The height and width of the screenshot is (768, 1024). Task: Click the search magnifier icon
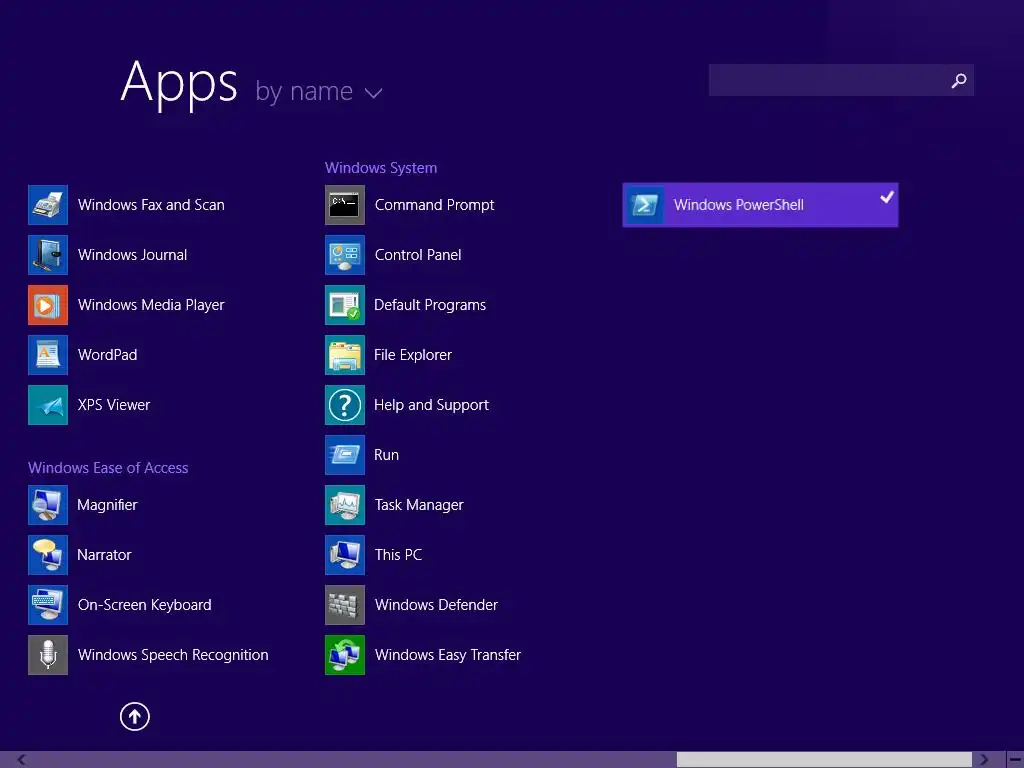coord(959,80)
